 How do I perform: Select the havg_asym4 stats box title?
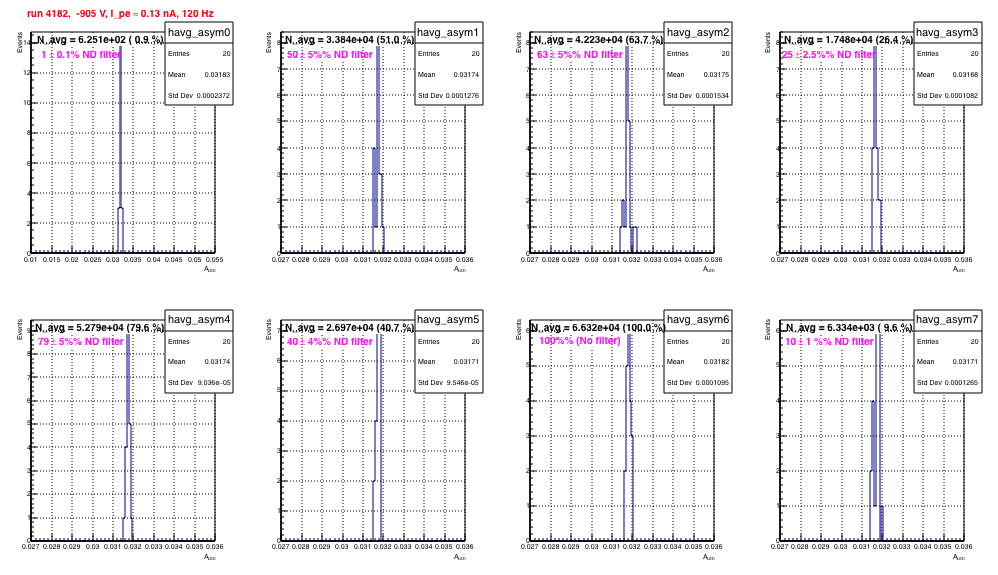click(199, 320)
